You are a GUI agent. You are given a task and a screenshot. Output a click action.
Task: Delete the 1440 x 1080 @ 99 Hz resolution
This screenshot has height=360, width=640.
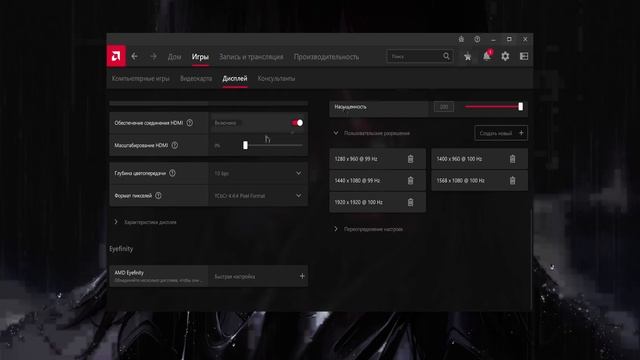(411, 180)
